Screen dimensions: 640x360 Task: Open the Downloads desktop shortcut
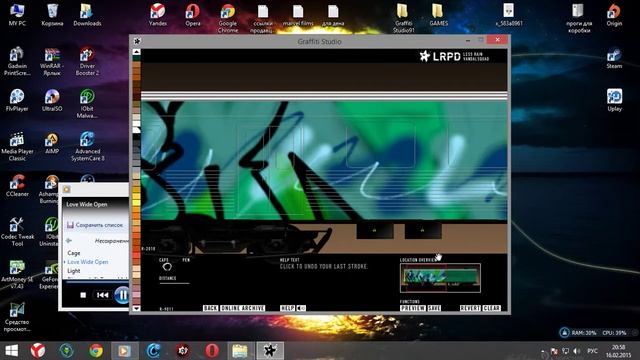pos(87,15)
